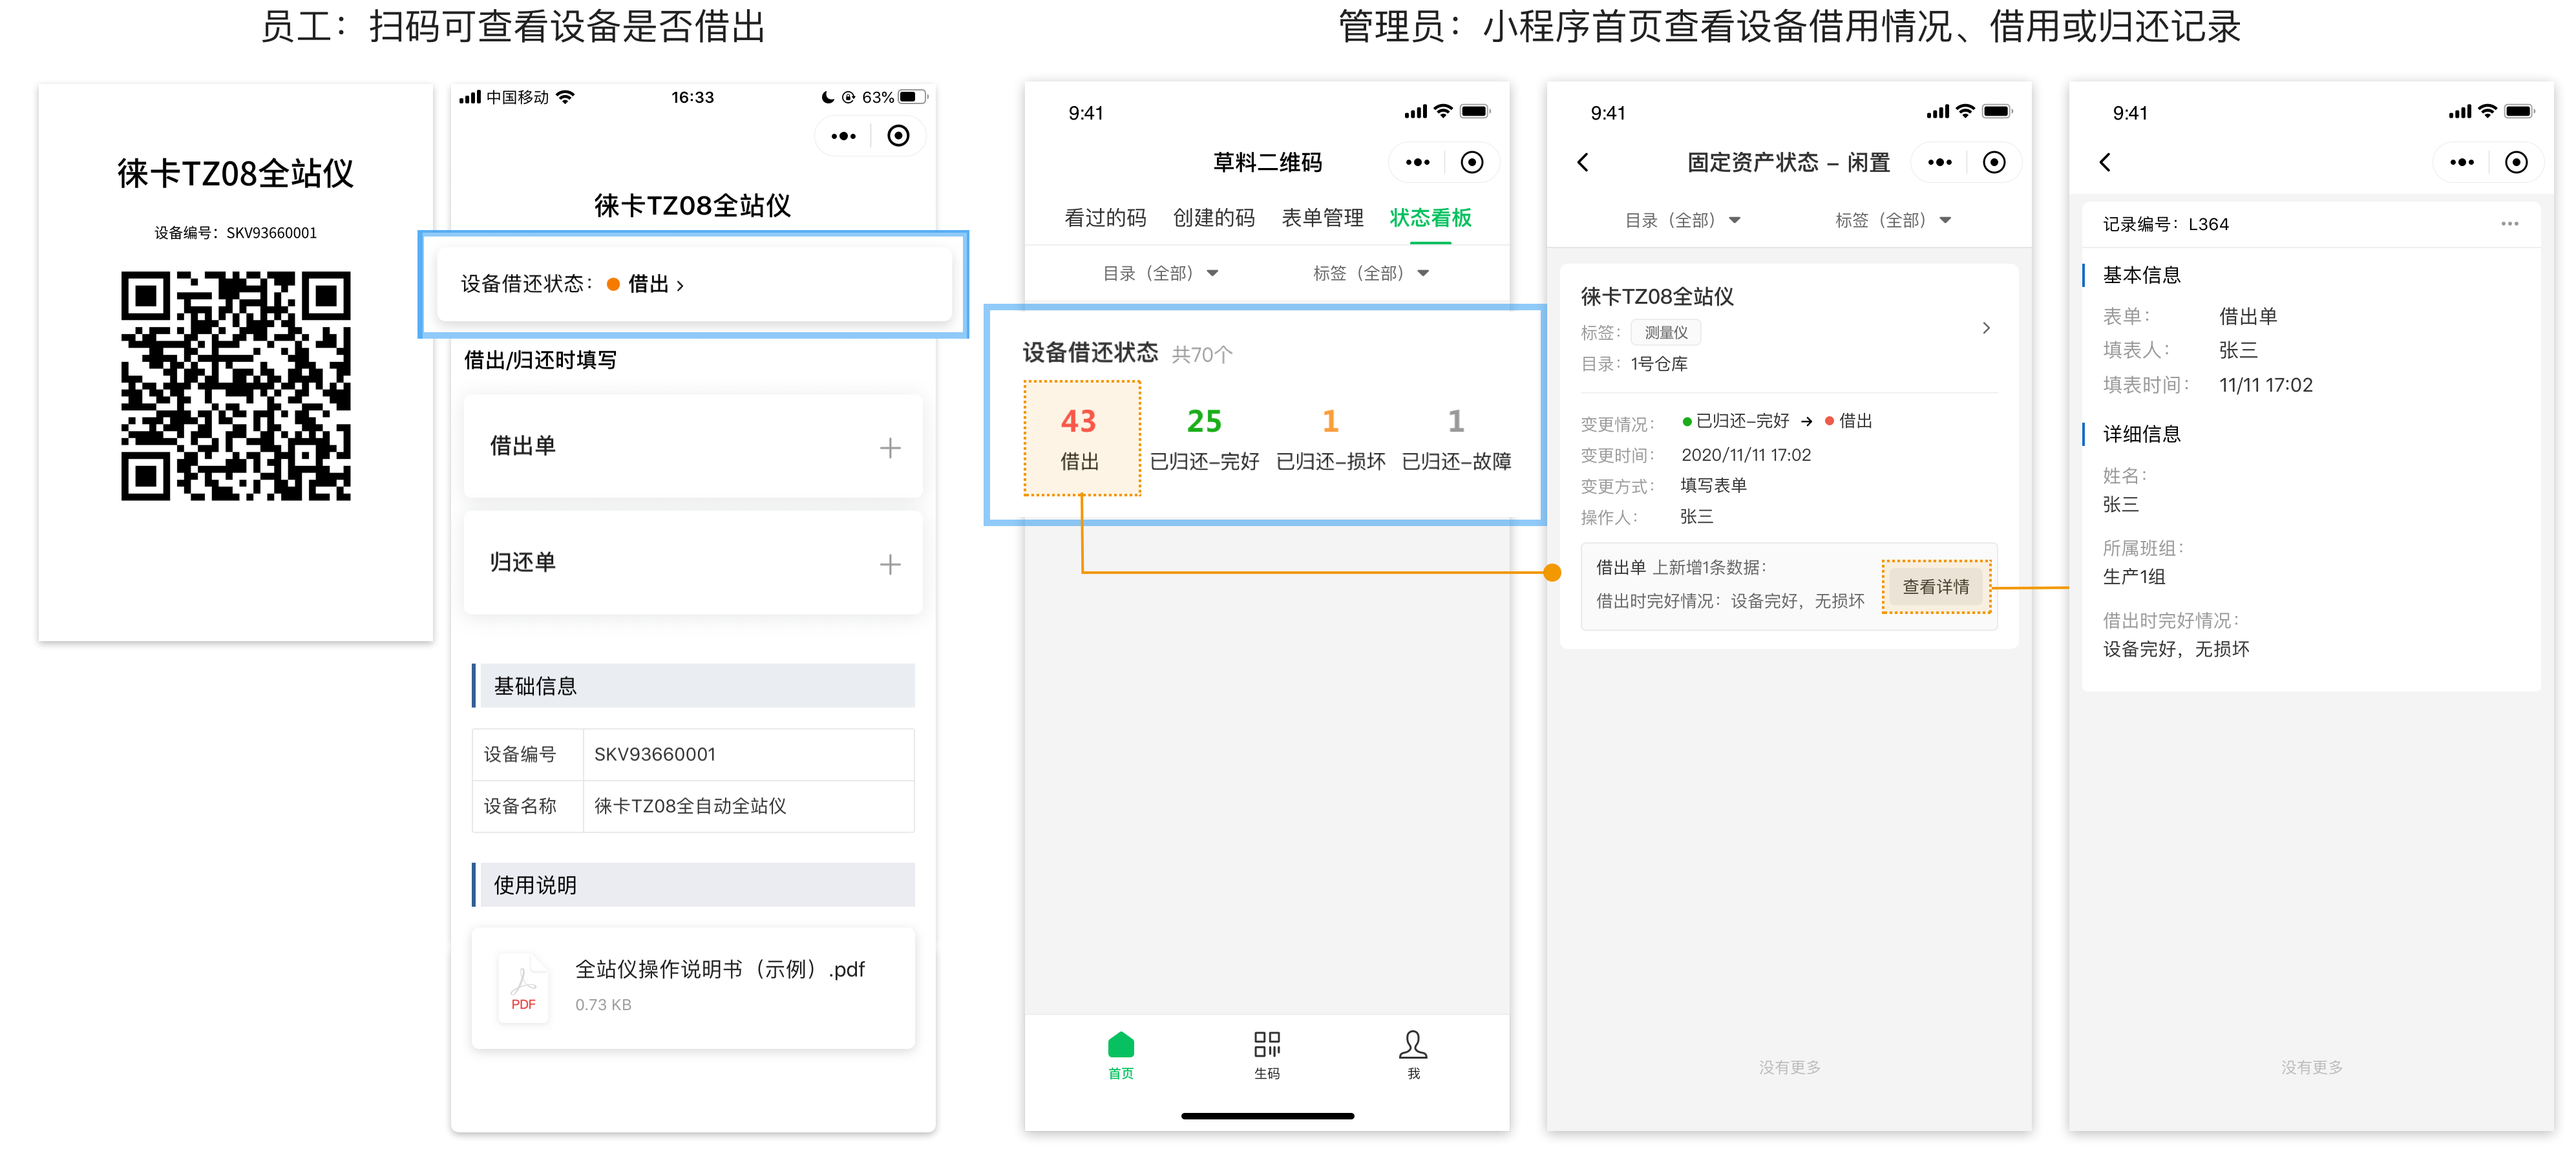Open 全站仪操作说明书（示例）.pdf file
This screenshot has width=2576, height=1153.
pyautogui.click(x=693, y=988)
